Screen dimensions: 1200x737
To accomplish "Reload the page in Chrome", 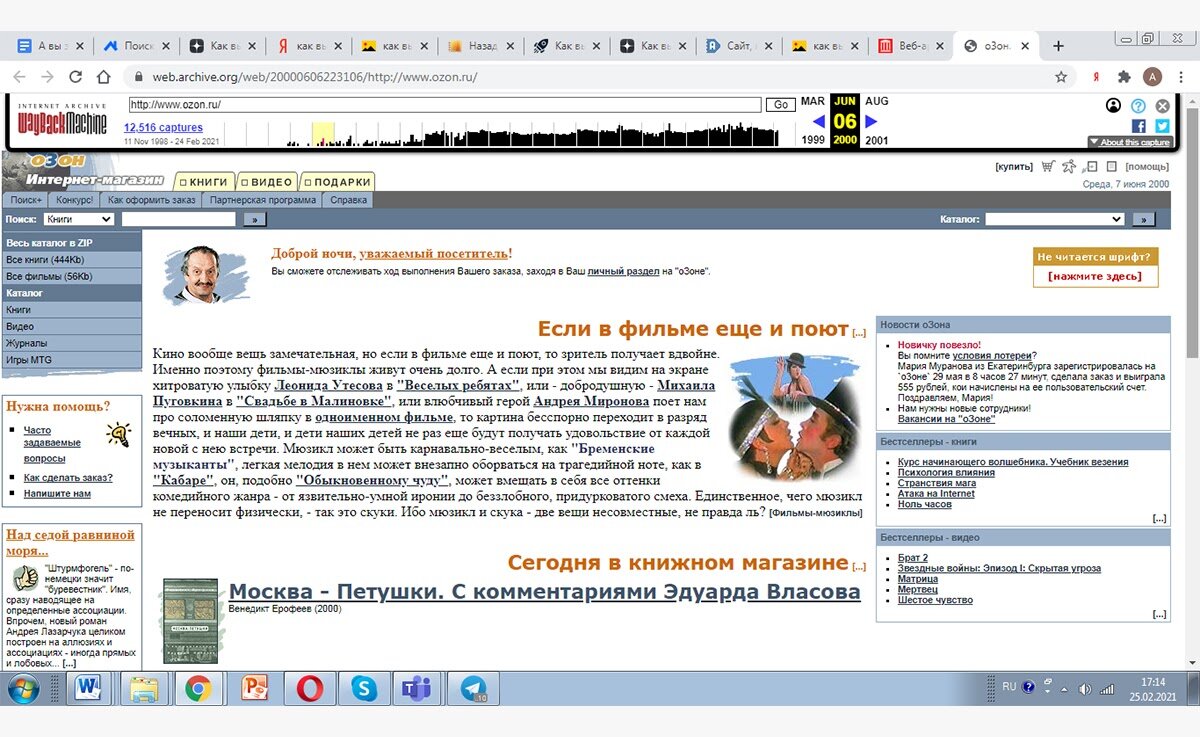I will (x=75, y=77).
